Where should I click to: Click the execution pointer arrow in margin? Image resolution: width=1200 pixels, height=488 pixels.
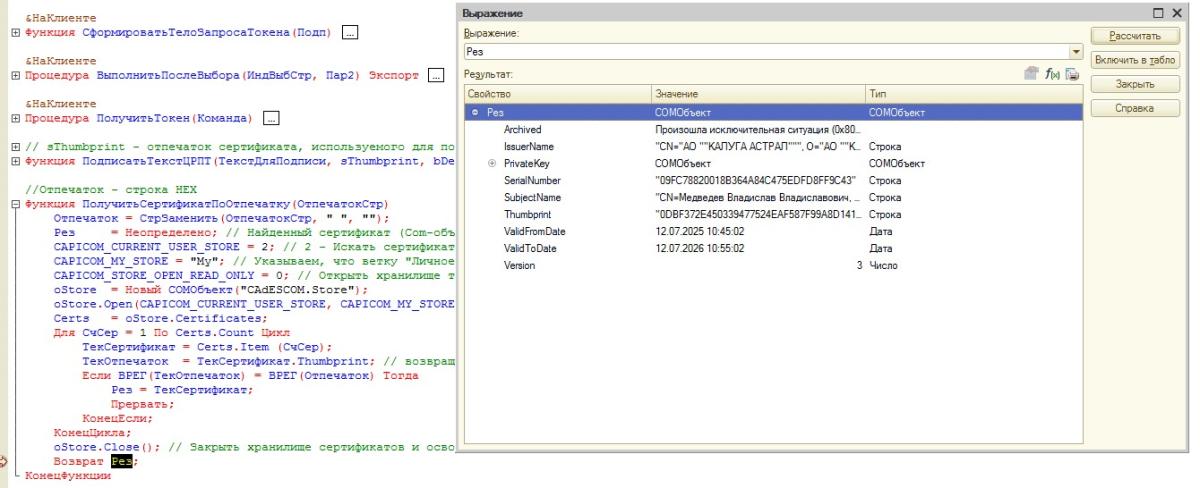pyautogui.click(x=5, y=461)
